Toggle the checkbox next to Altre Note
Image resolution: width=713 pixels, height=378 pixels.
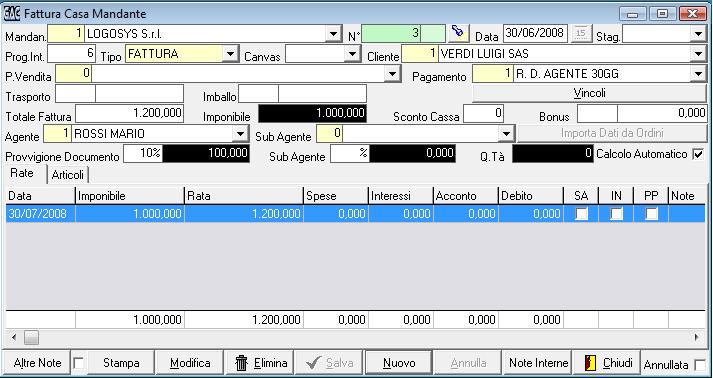78,363
